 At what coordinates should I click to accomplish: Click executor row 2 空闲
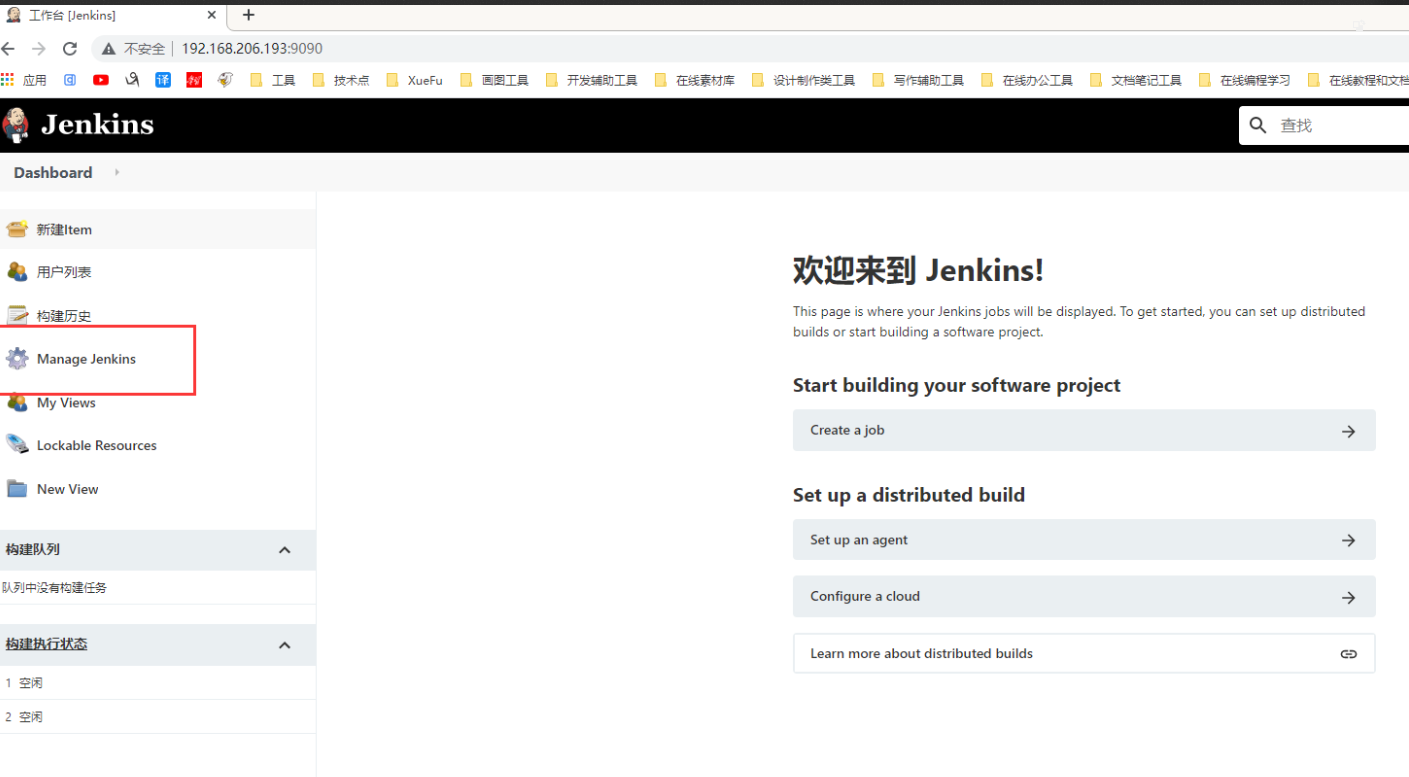tap(158, 717)
